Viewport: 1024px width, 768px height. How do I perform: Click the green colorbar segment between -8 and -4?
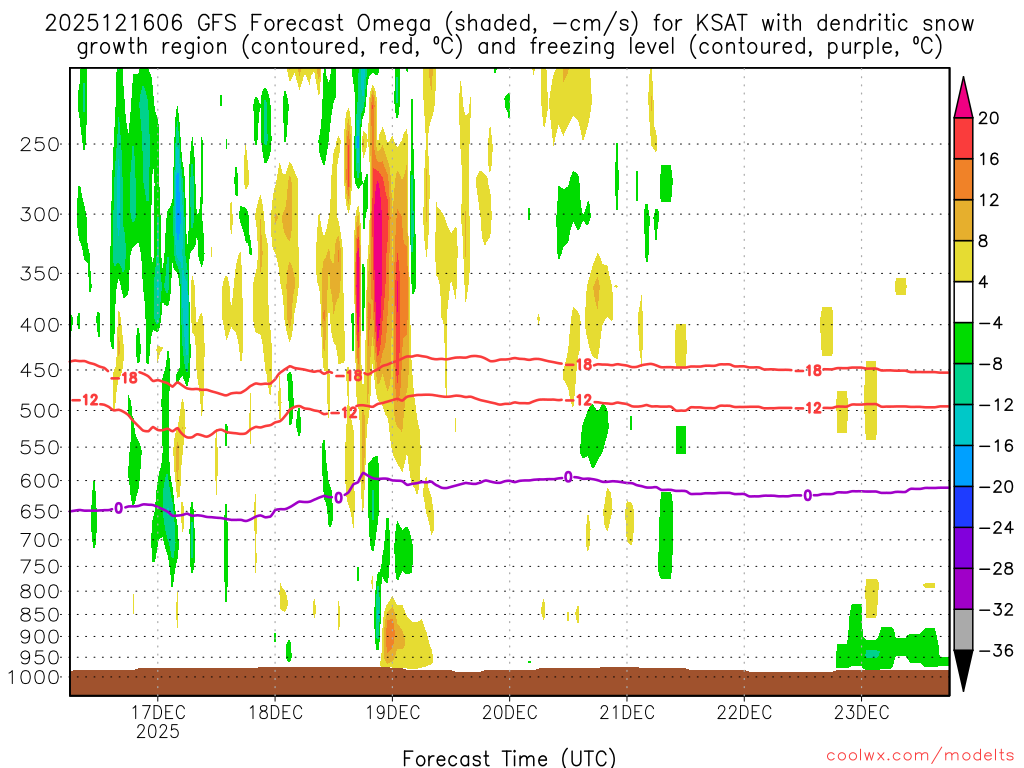pos(963,344)
